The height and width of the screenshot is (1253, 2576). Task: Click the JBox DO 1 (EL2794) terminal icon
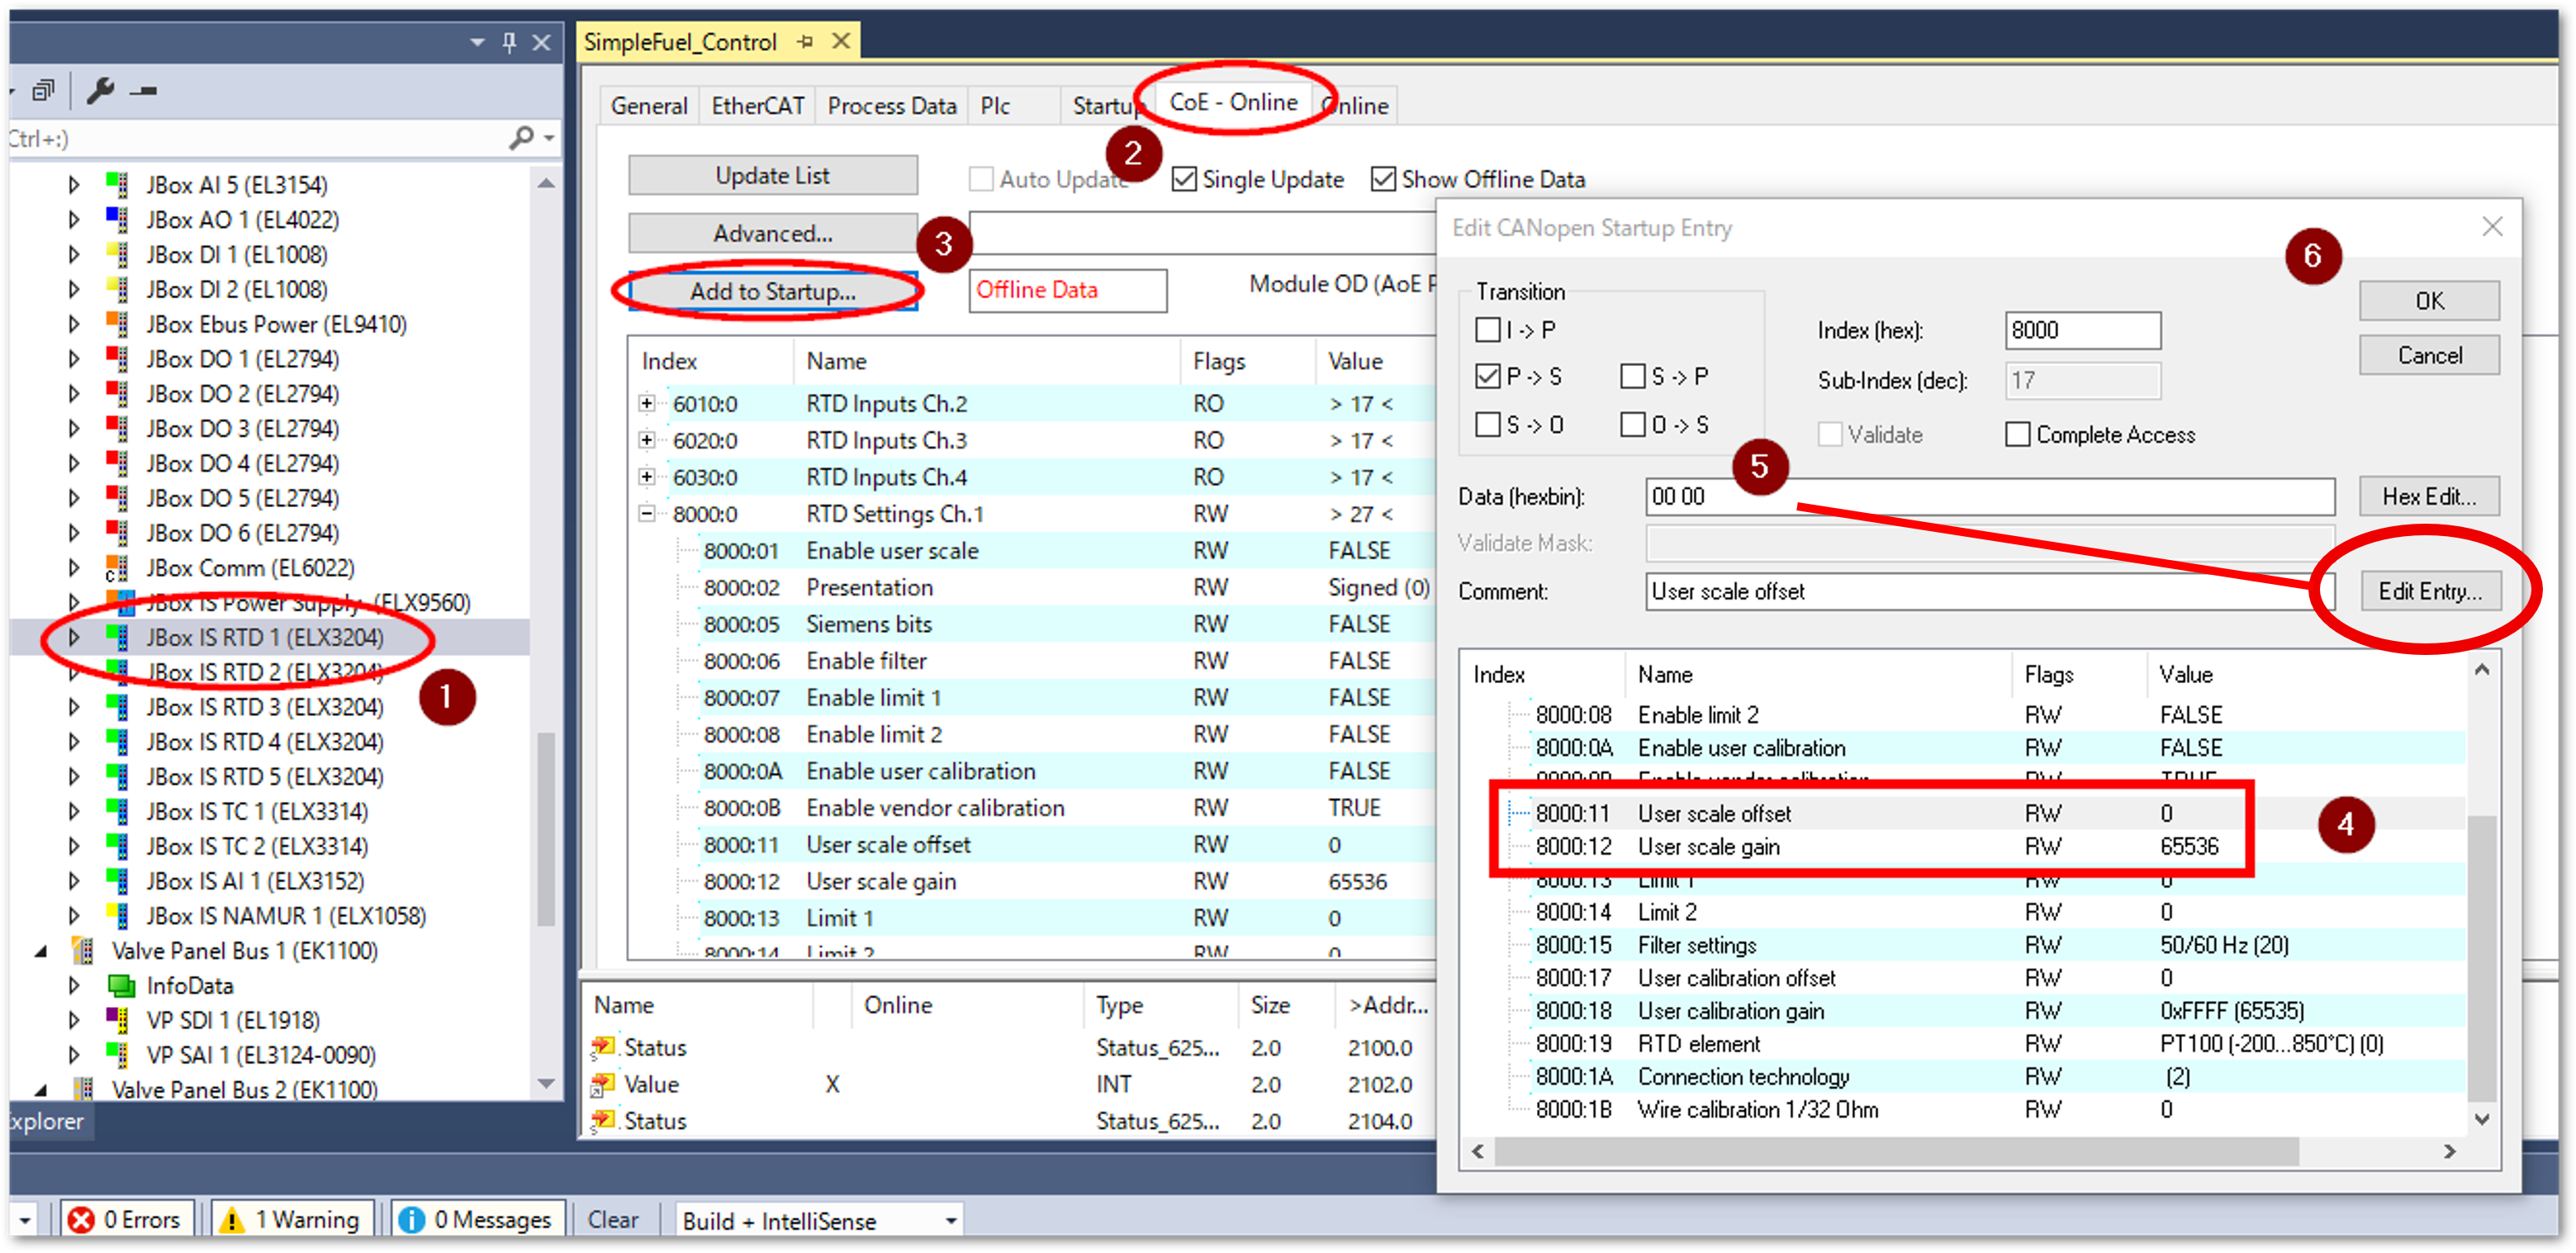pos(117,359)
